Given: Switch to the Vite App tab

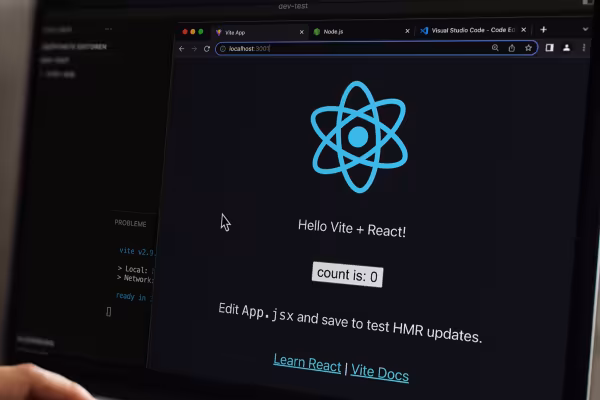Looking at the screenshot, I should coord(260,33).
